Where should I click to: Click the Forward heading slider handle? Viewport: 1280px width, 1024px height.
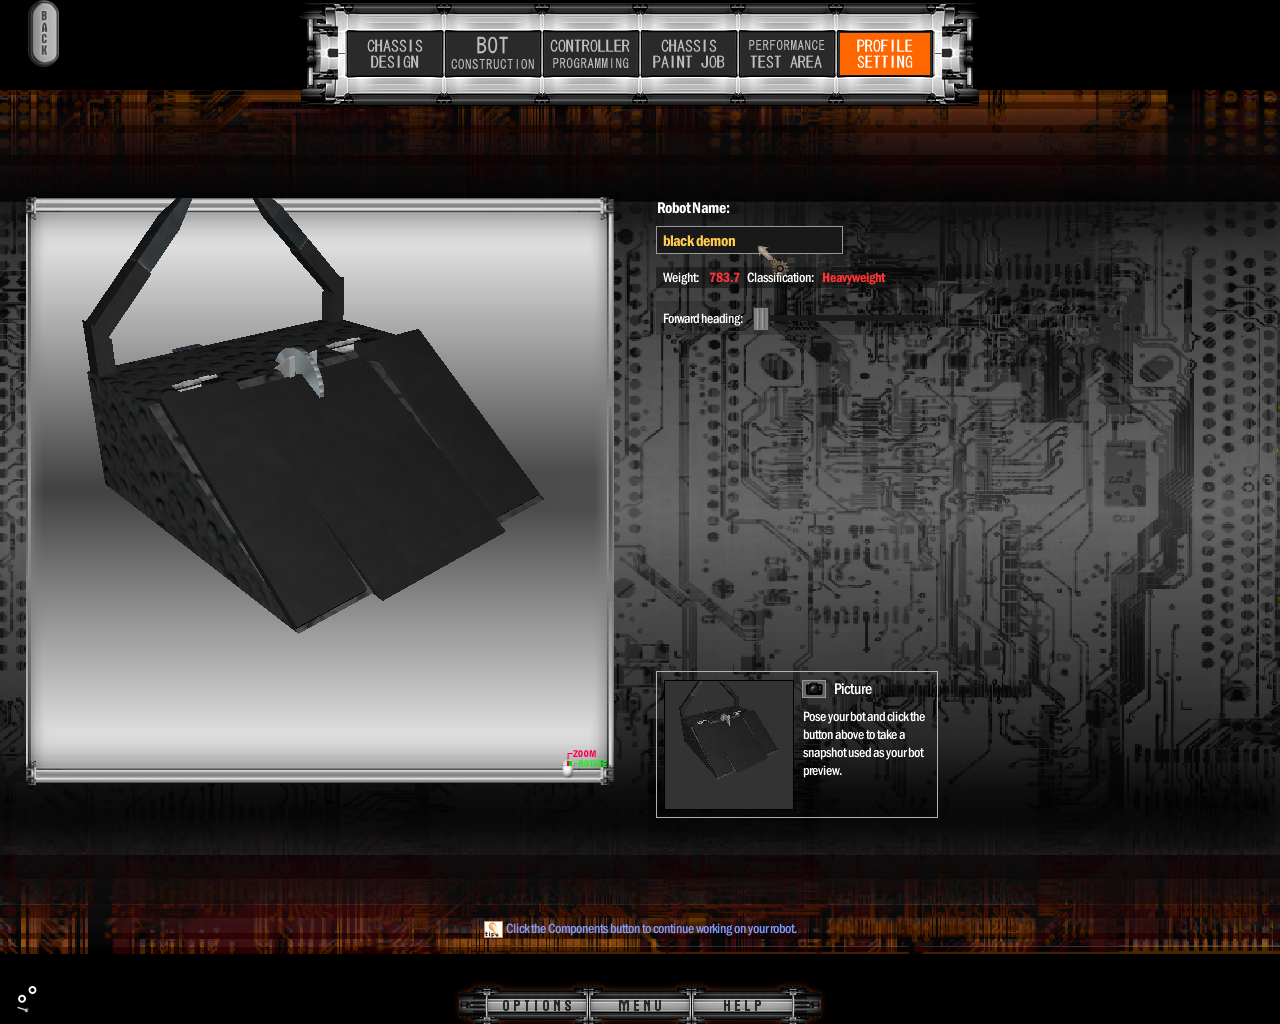click(x=761, y=319)
